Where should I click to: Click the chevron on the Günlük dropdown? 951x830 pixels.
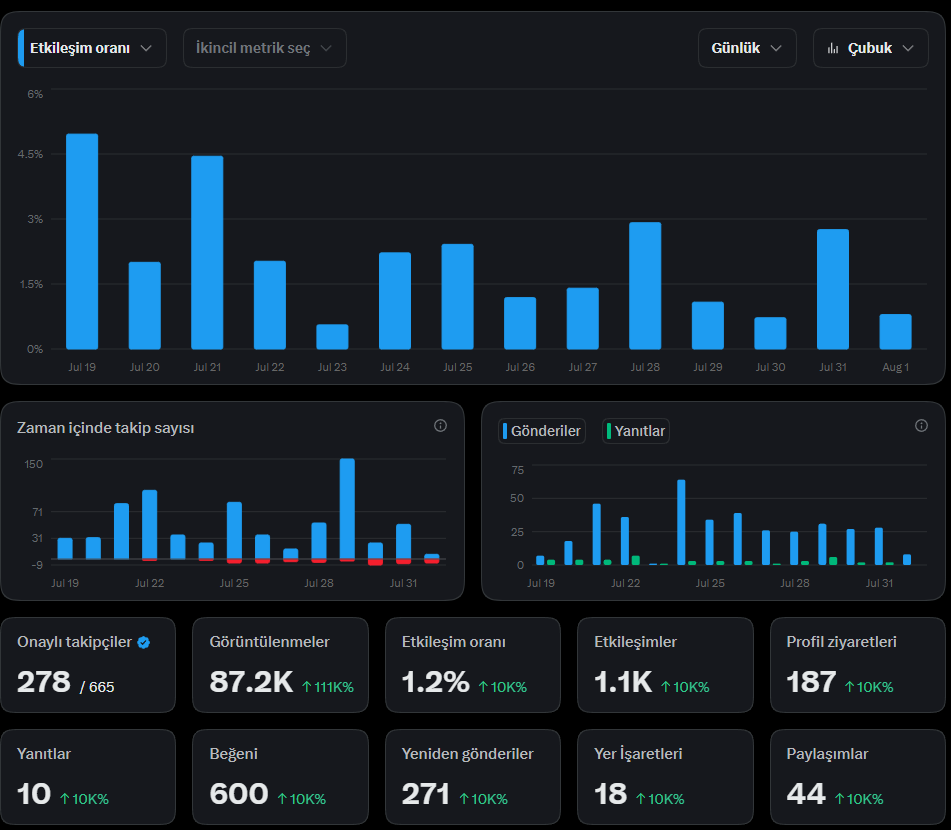click(x=776, y=49)
